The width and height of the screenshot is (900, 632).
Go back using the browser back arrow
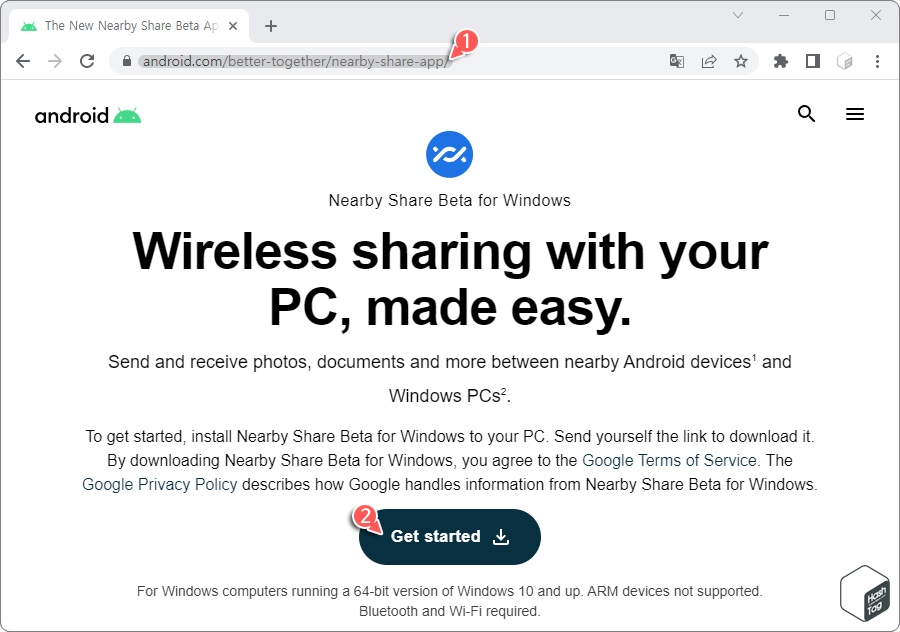point(23,61)
